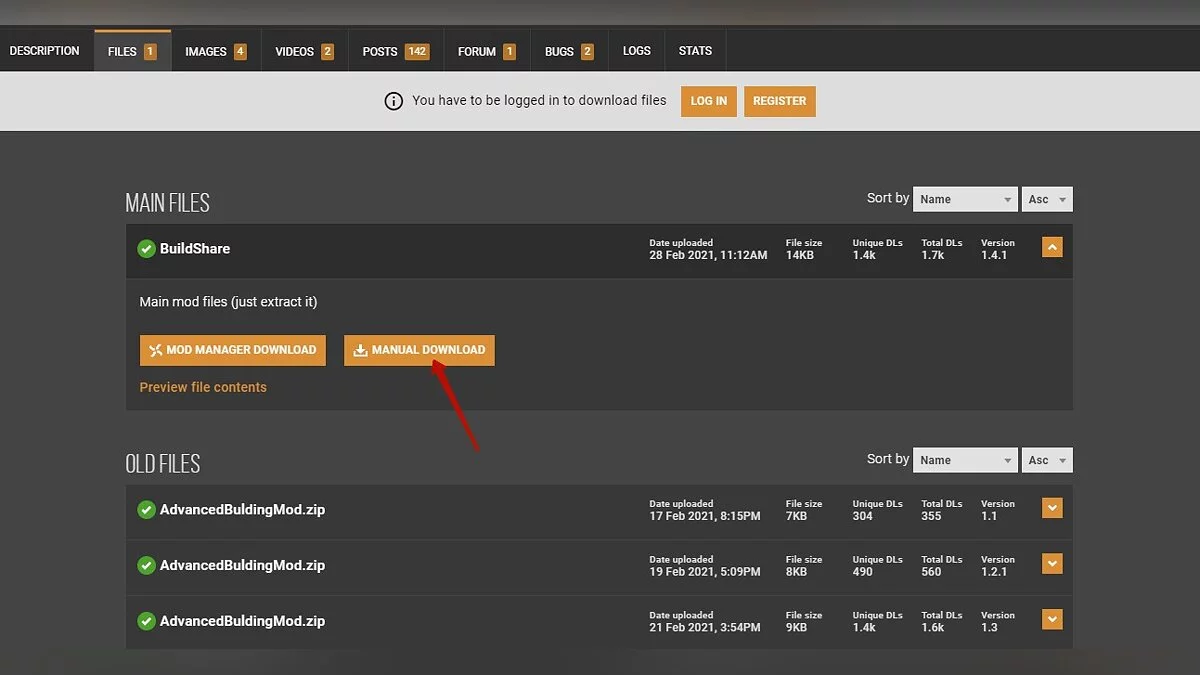Open Main Files sort by Name dropdown
The height and width of the screenshot is (675, 1200).
coord(965,199)
